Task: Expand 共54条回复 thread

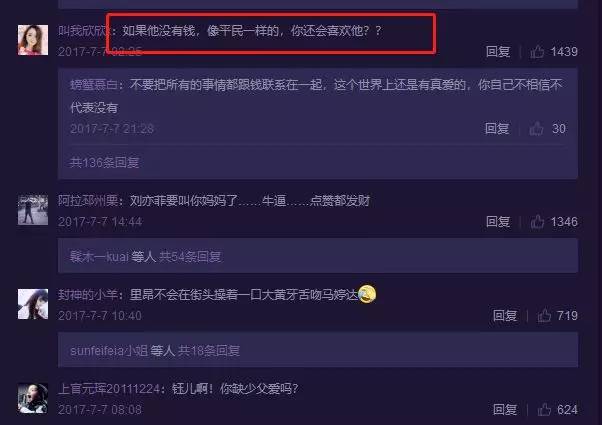Action: click(x=190, y=256)
